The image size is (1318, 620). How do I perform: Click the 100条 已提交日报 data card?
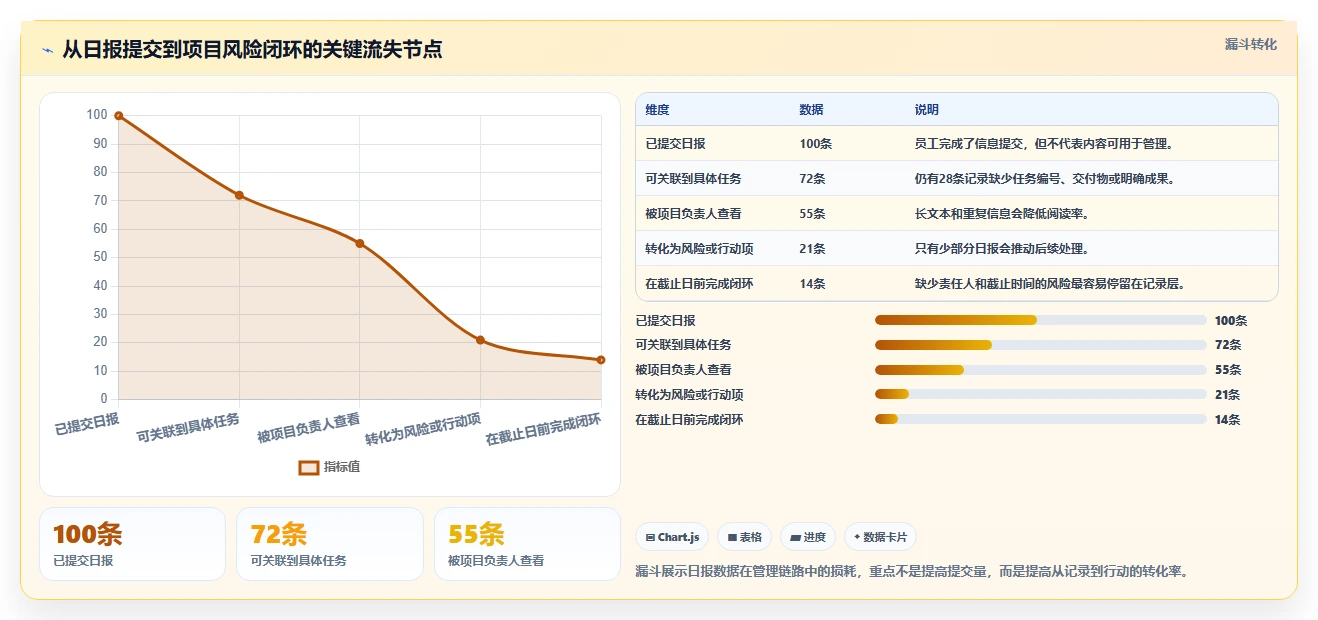tap(132, 544)
